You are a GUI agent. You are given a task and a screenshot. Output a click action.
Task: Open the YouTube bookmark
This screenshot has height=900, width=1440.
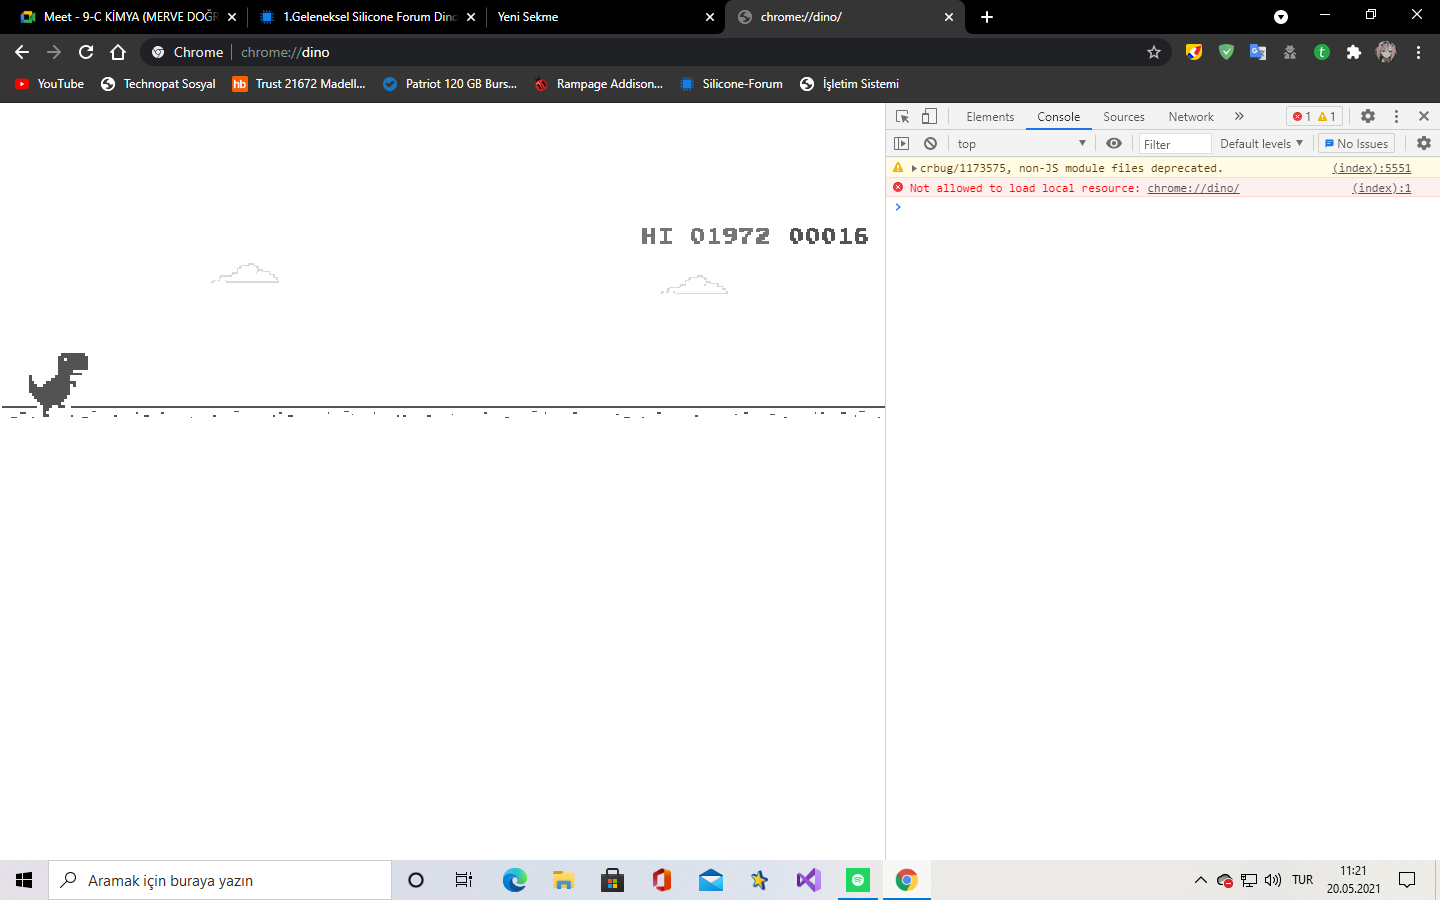click(x=49, y=84)
